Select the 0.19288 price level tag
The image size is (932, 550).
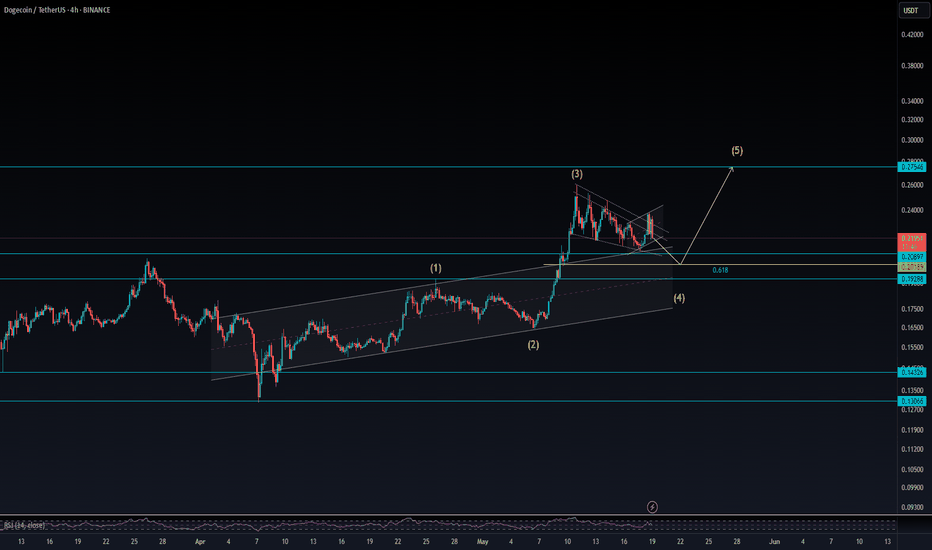coord(912,279)
